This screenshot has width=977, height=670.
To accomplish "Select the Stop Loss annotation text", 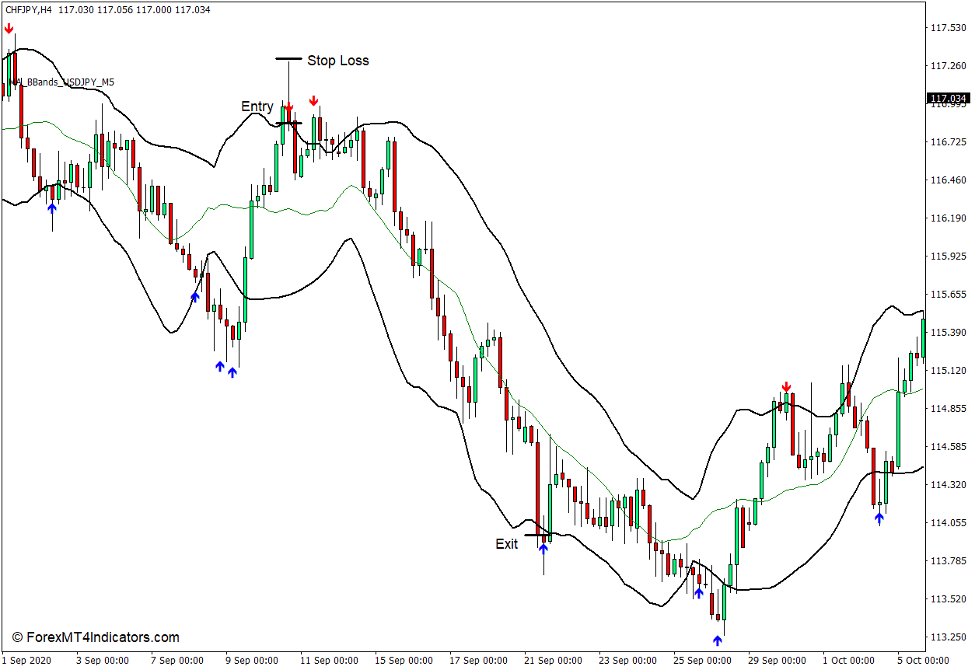I will (x=337, y=61).
